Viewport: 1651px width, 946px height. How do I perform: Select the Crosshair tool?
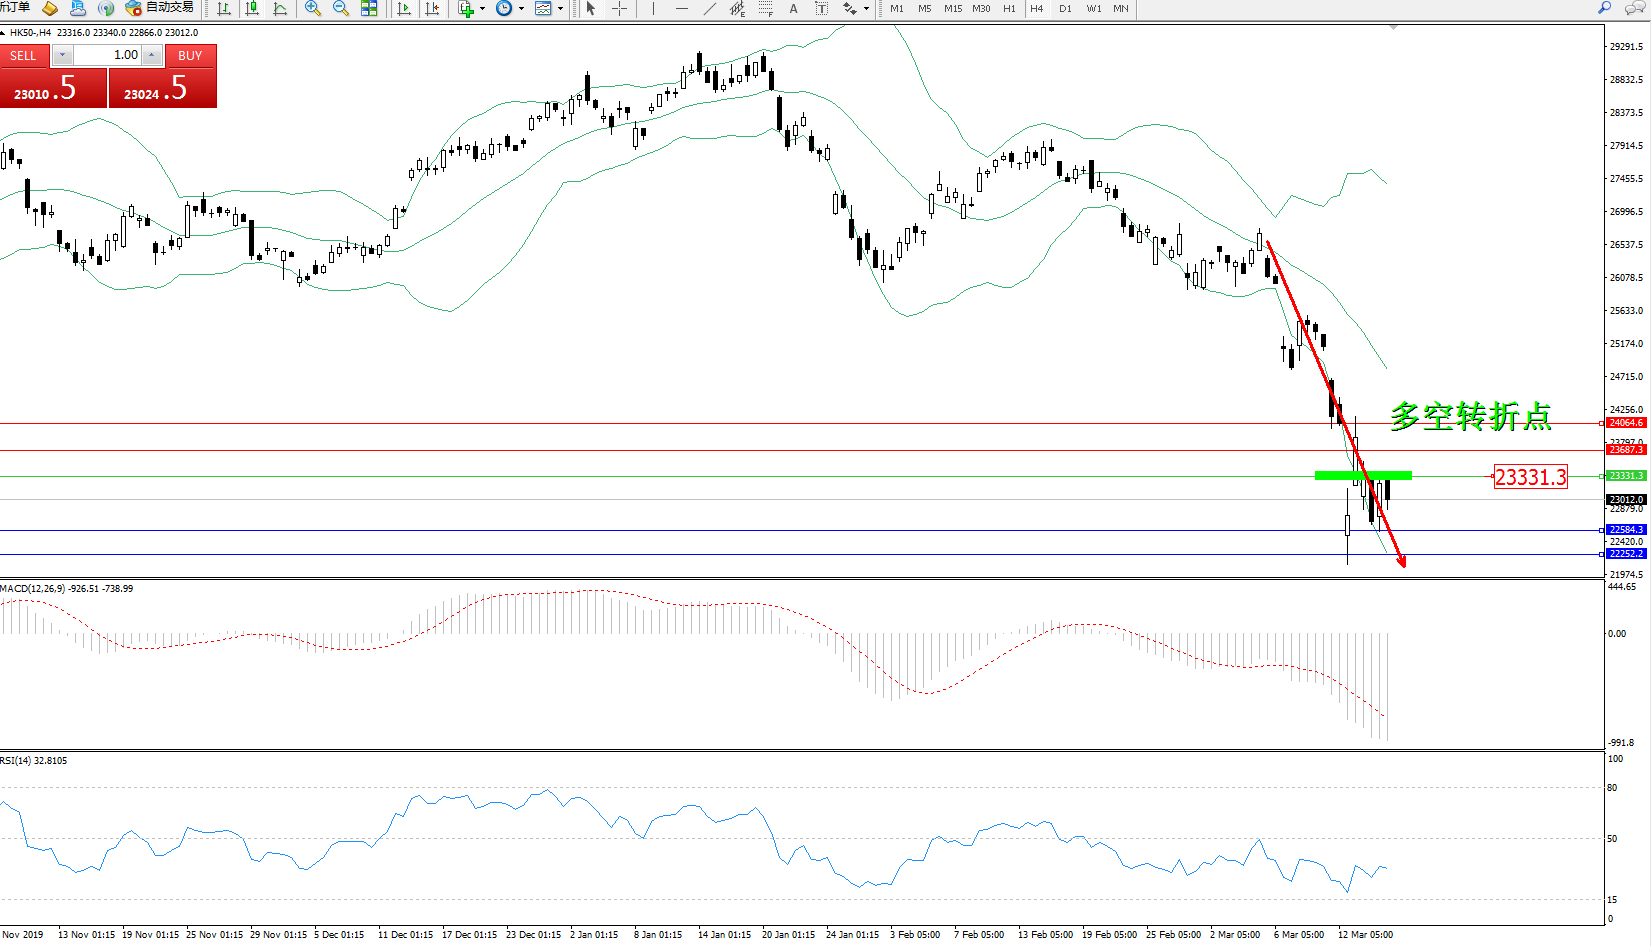click(x=619, y=9)
